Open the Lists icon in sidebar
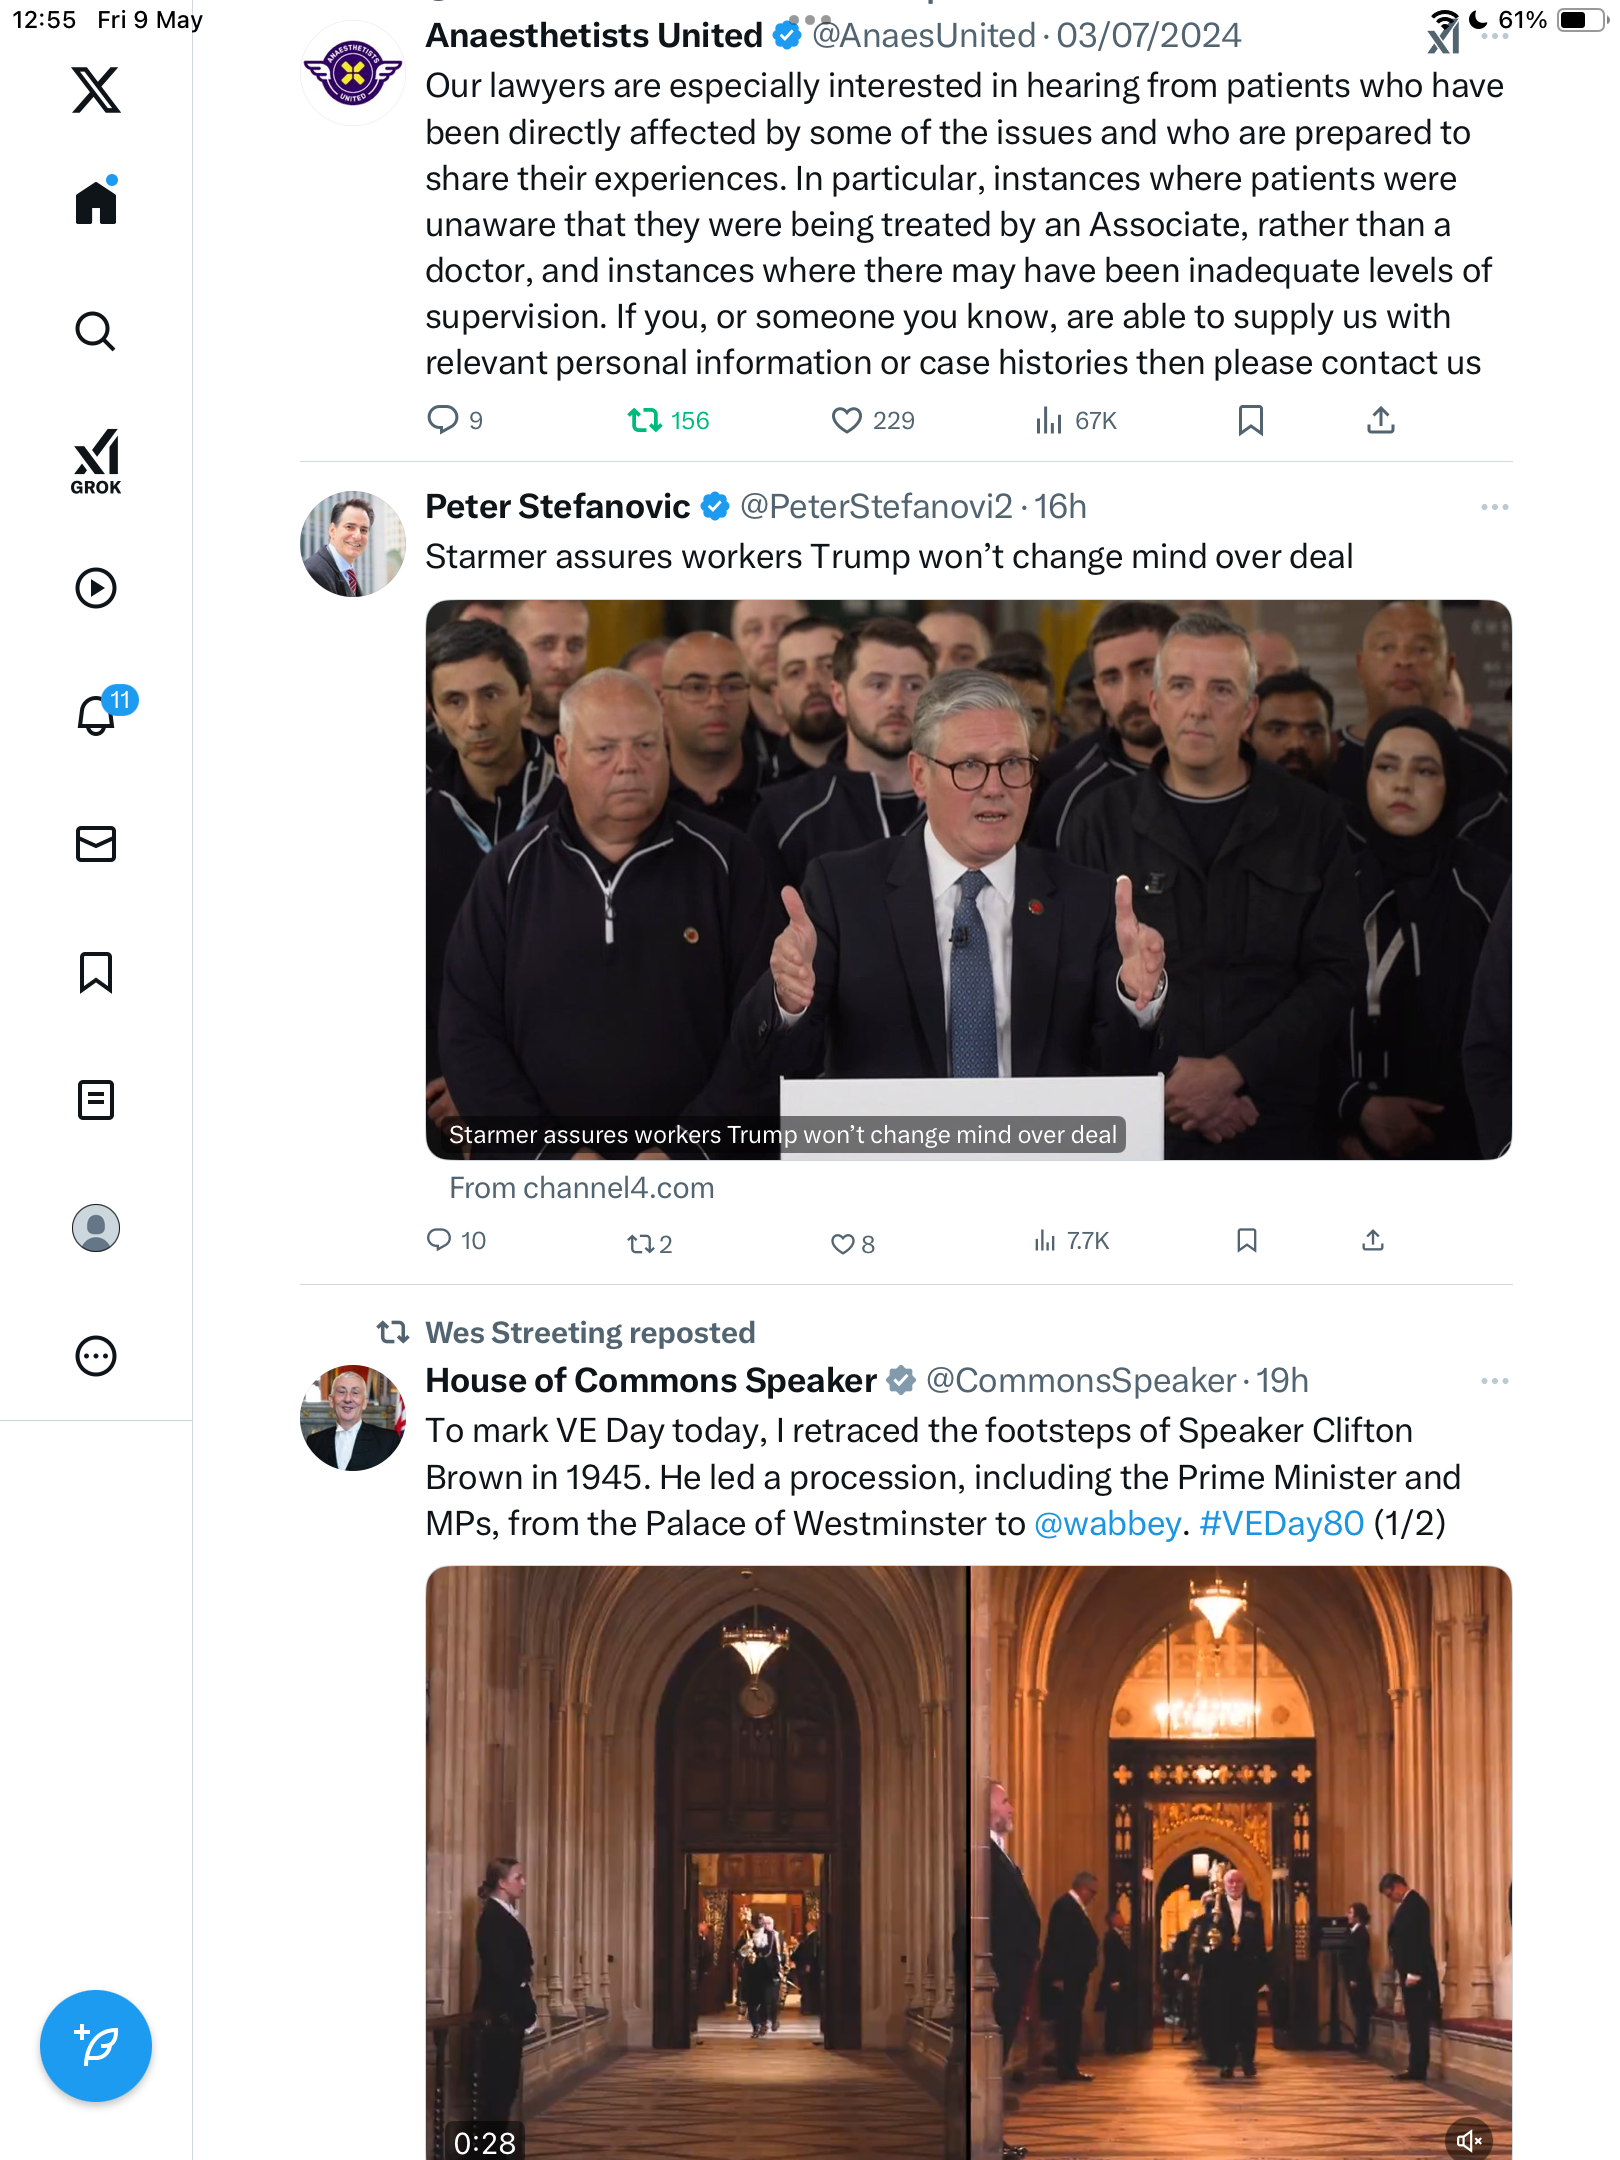 click(96, 1100)
